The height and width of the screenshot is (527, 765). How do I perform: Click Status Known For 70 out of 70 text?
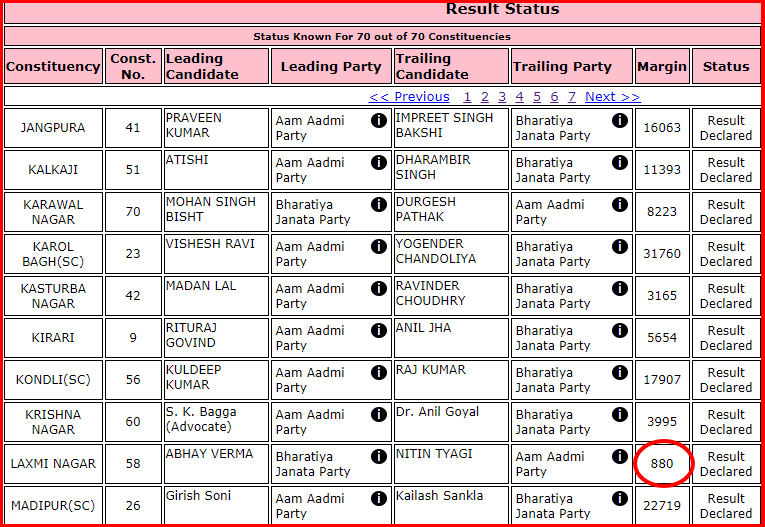point(382,37)
